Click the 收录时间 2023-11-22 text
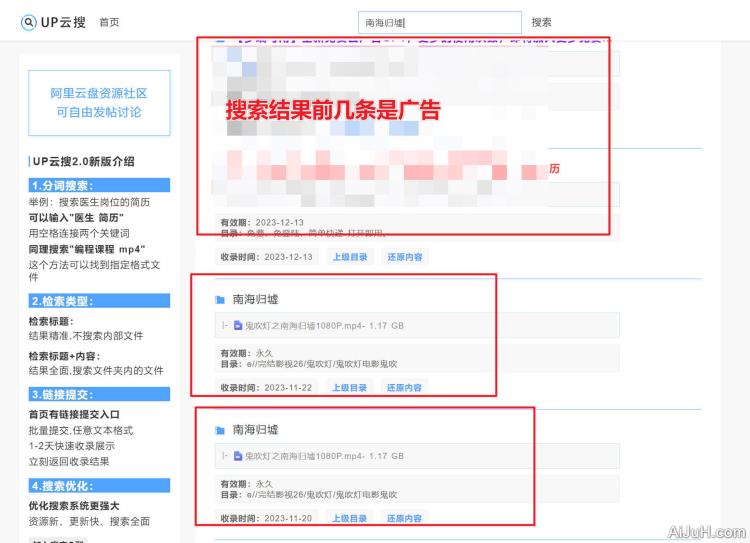The height and width of the screenshot is (543, 750). point(266,388)
